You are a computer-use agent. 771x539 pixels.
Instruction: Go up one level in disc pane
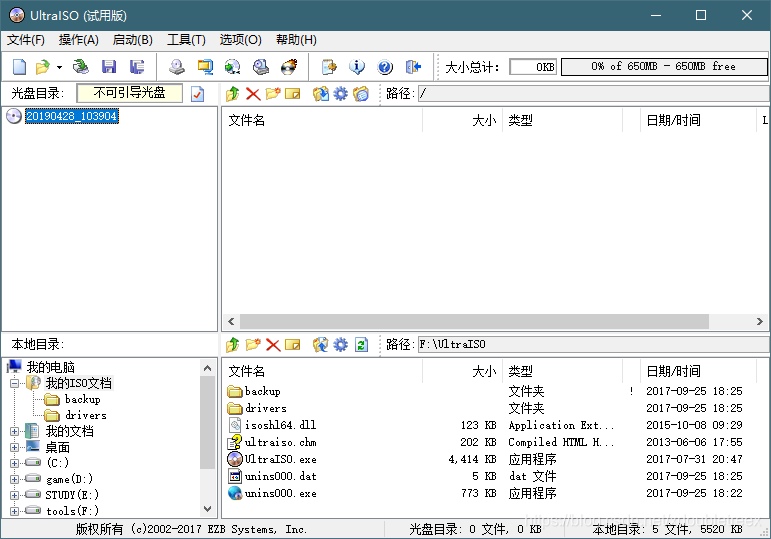[x=233, y=93]
